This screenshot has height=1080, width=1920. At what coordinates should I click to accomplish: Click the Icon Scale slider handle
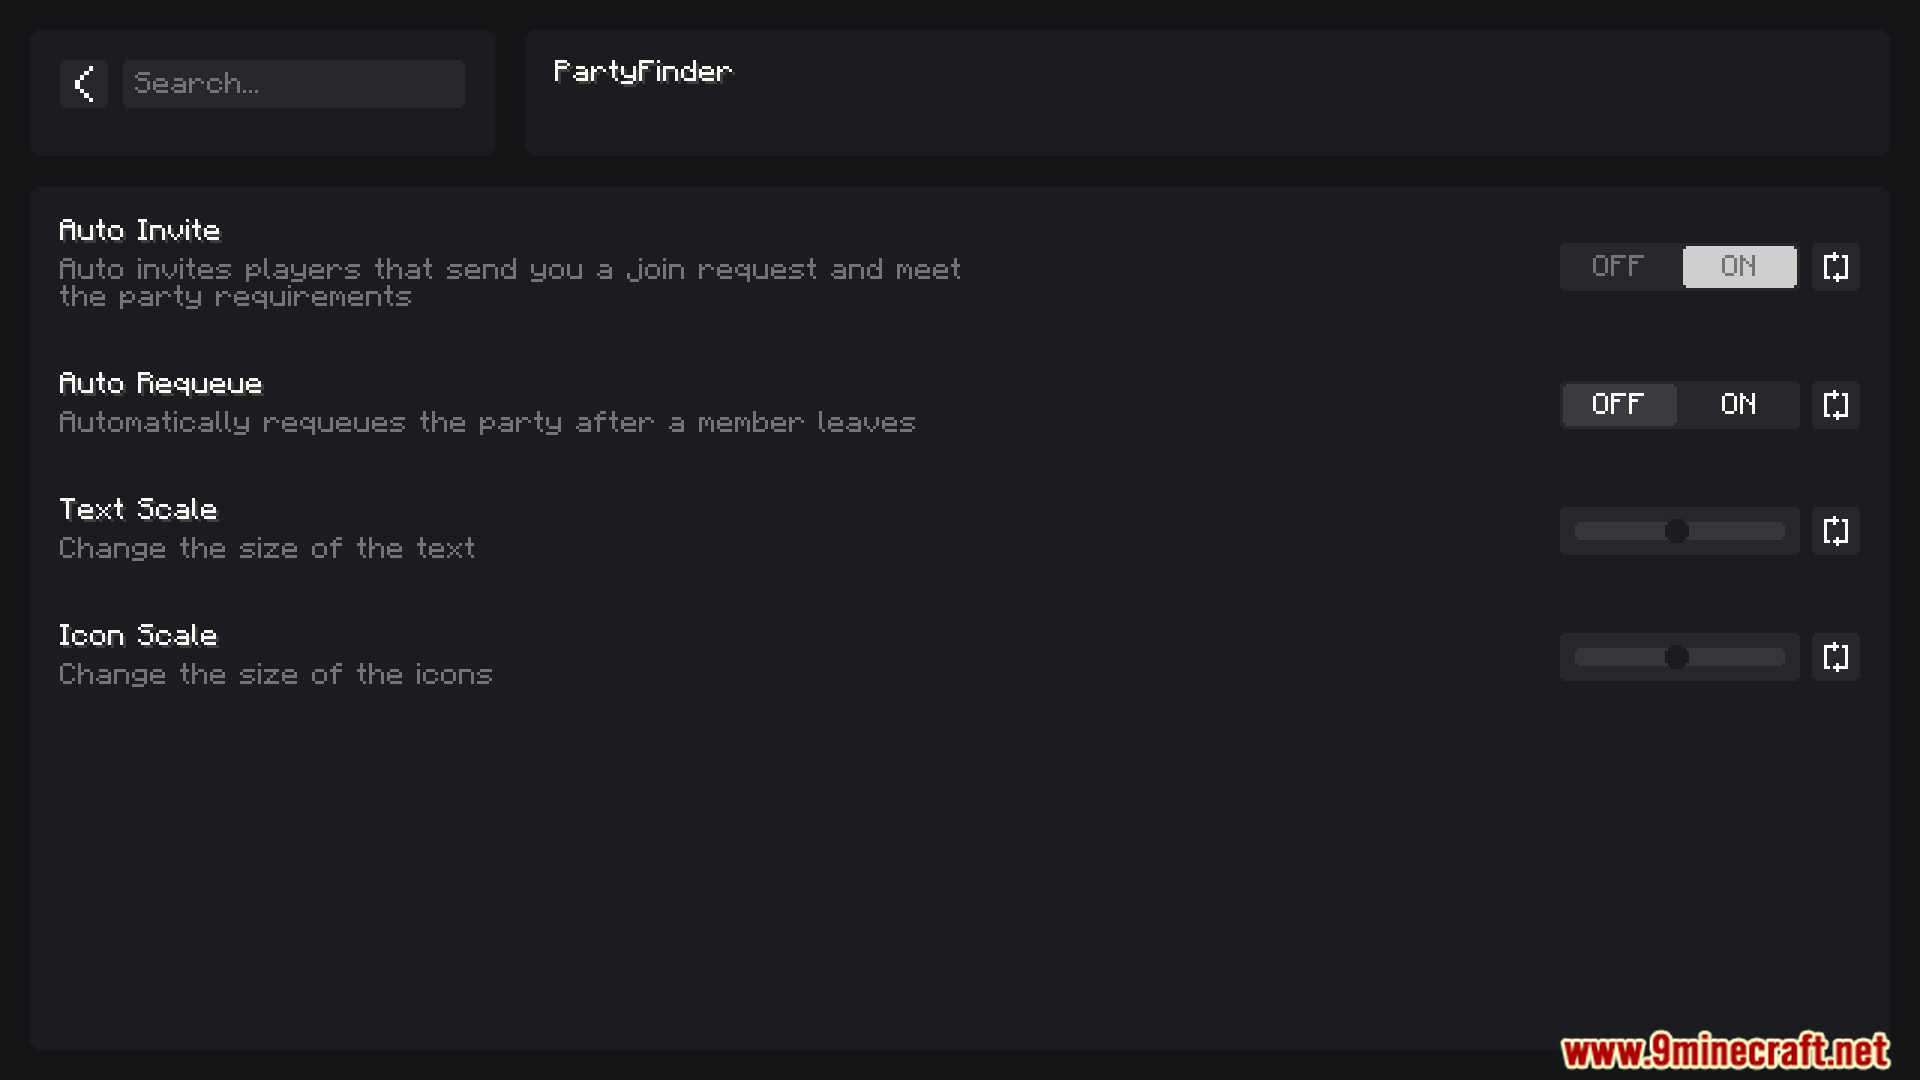[1677, 657]
